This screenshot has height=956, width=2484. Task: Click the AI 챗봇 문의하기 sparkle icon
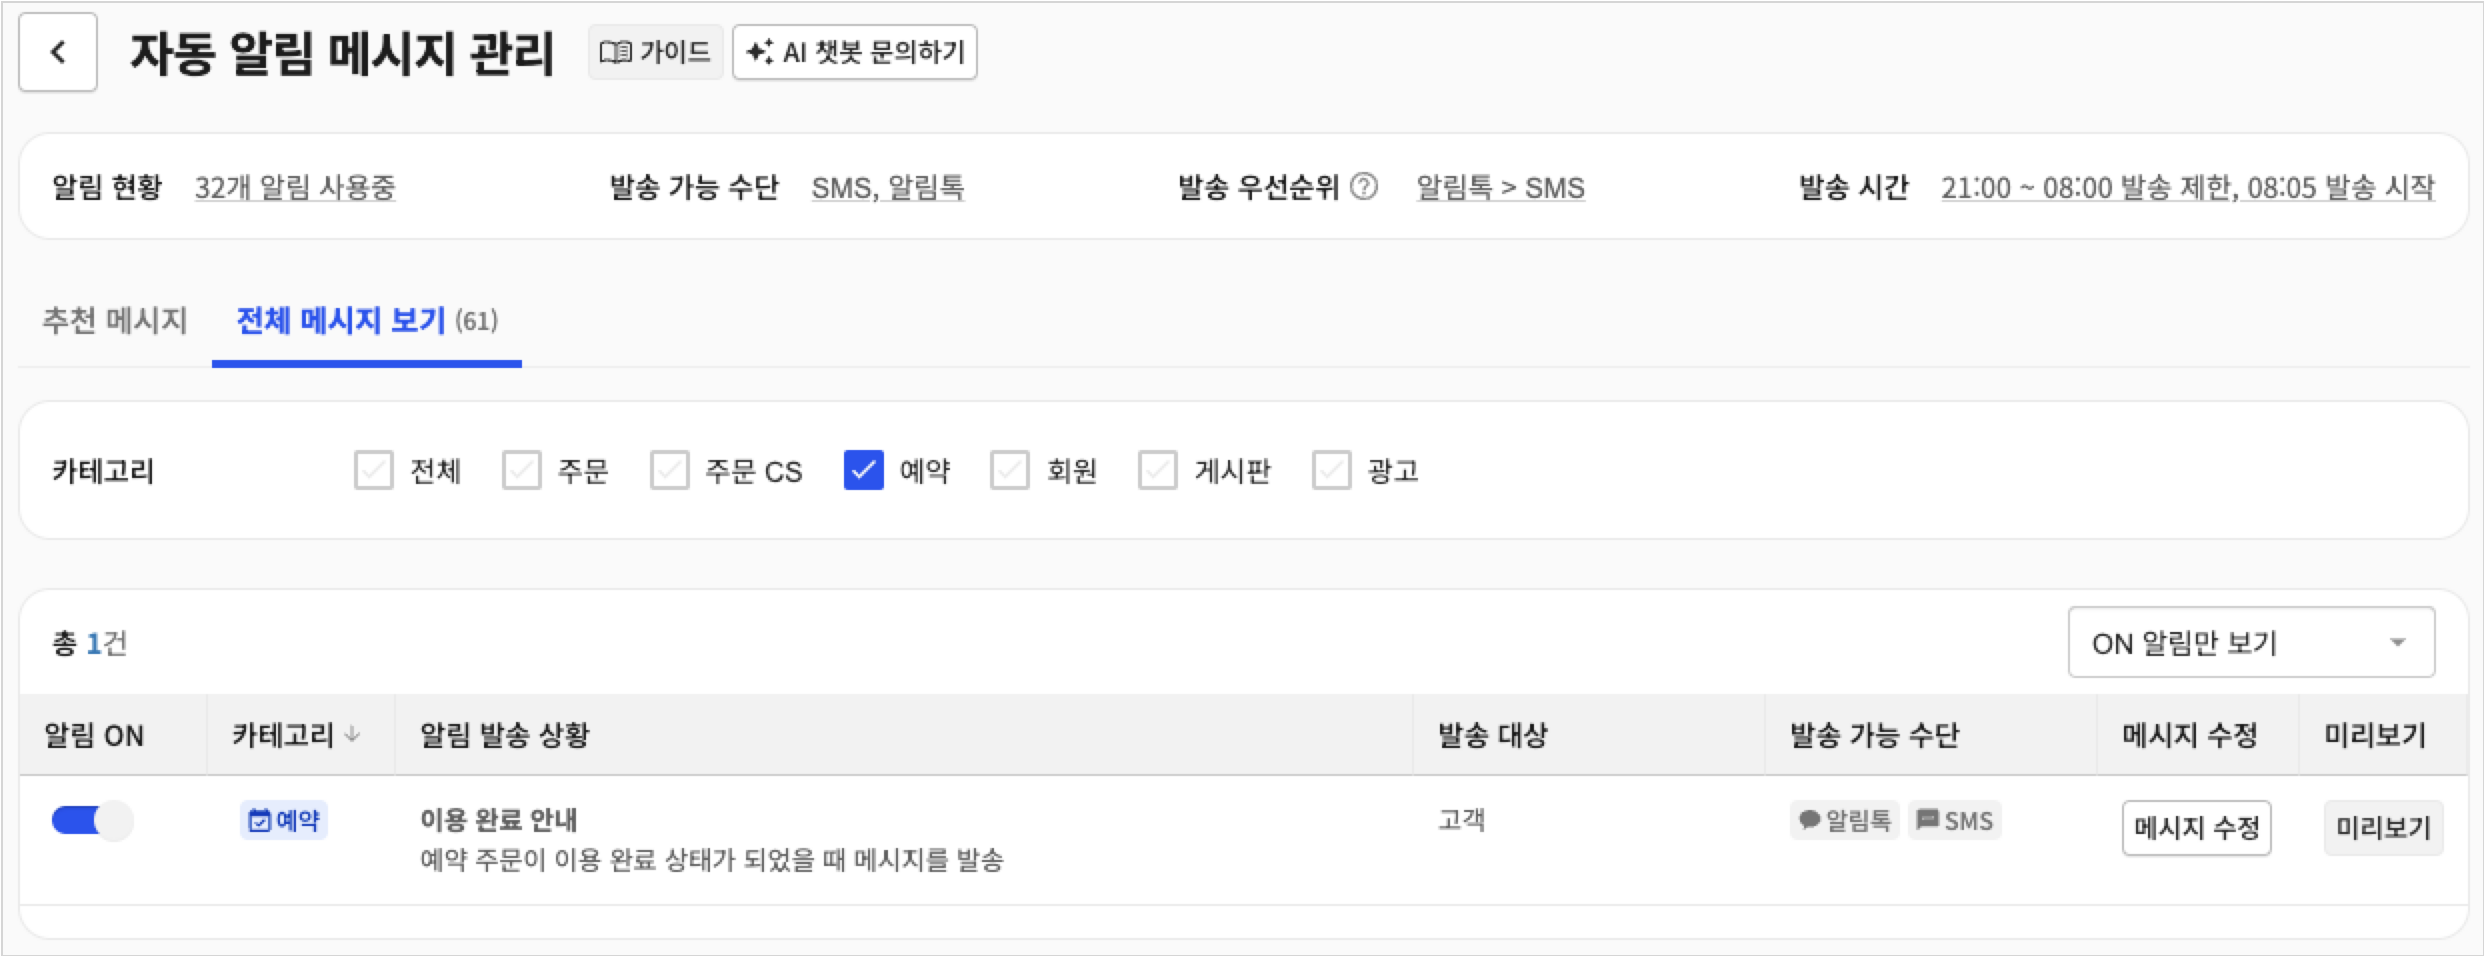pos(760,52)
